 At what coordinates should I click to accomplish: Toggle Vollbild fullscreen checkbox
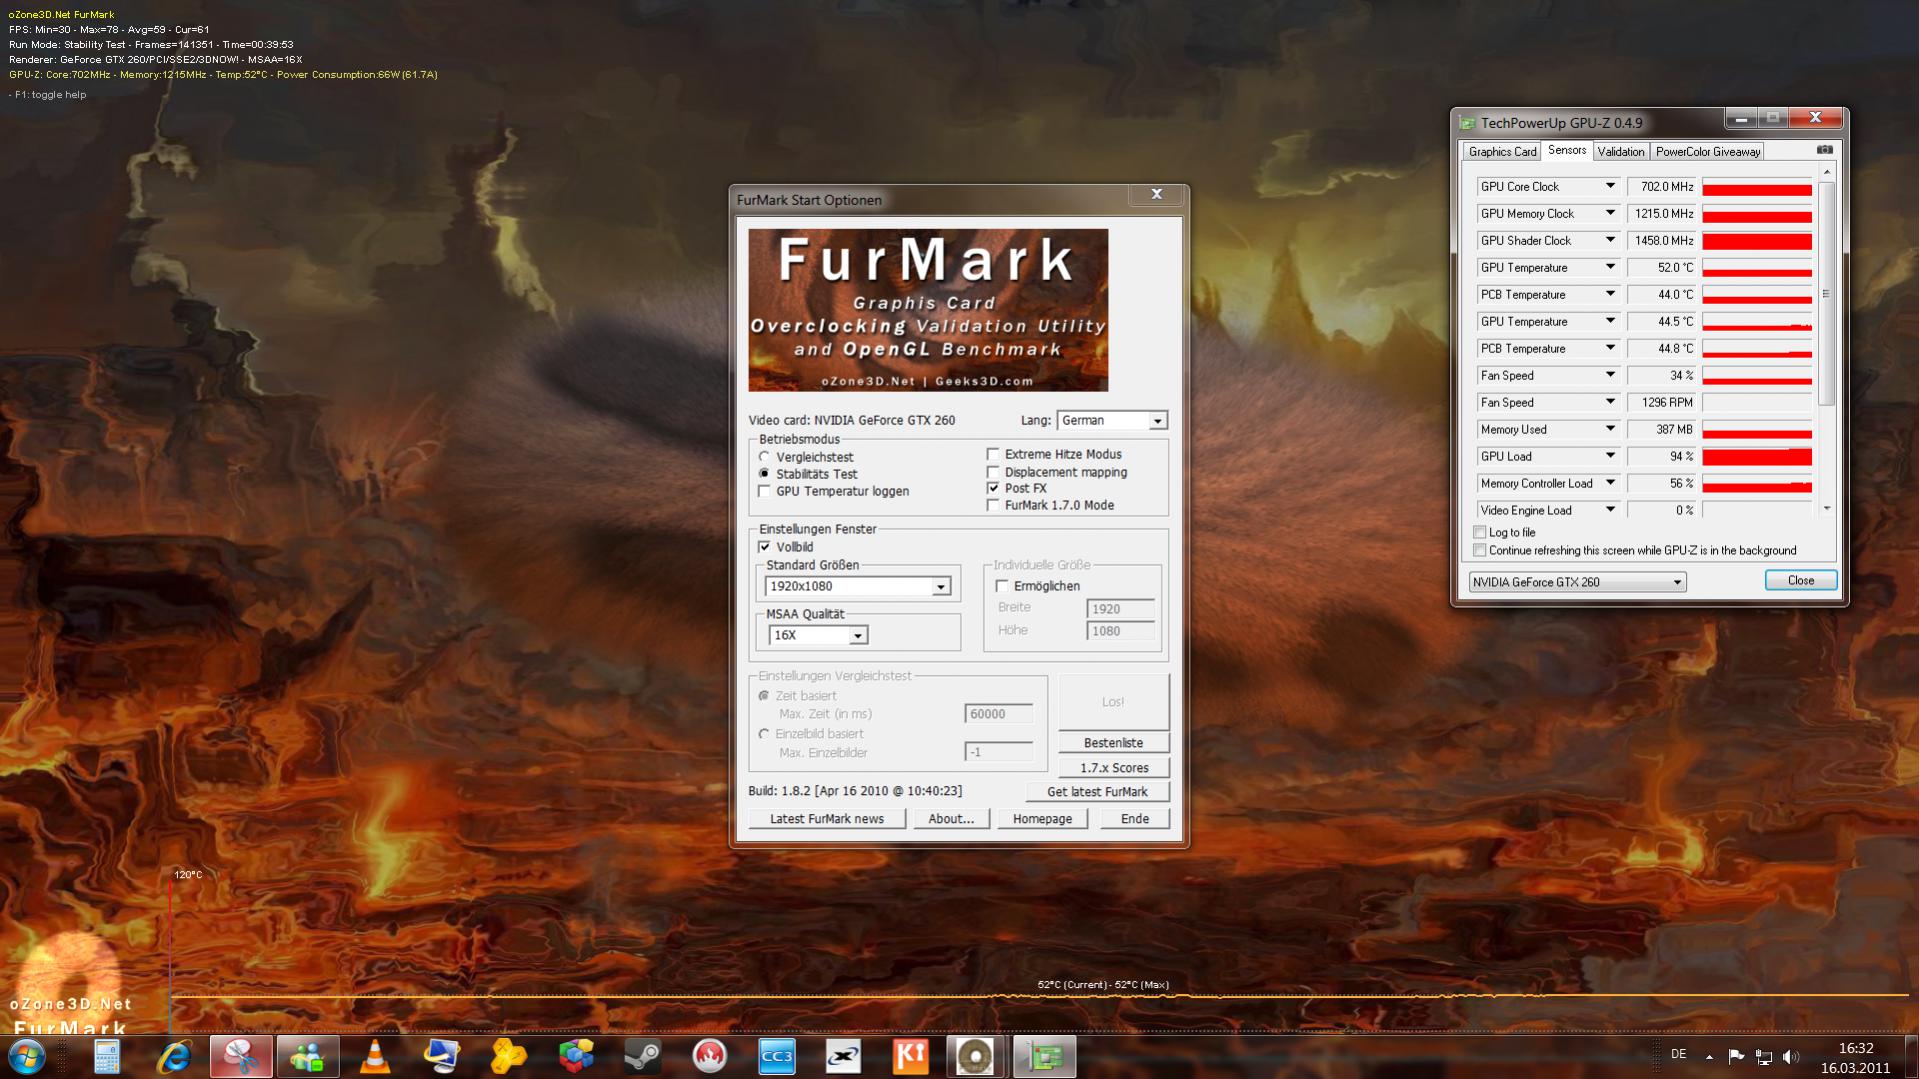pyautogui.click(x=765, y=547)
